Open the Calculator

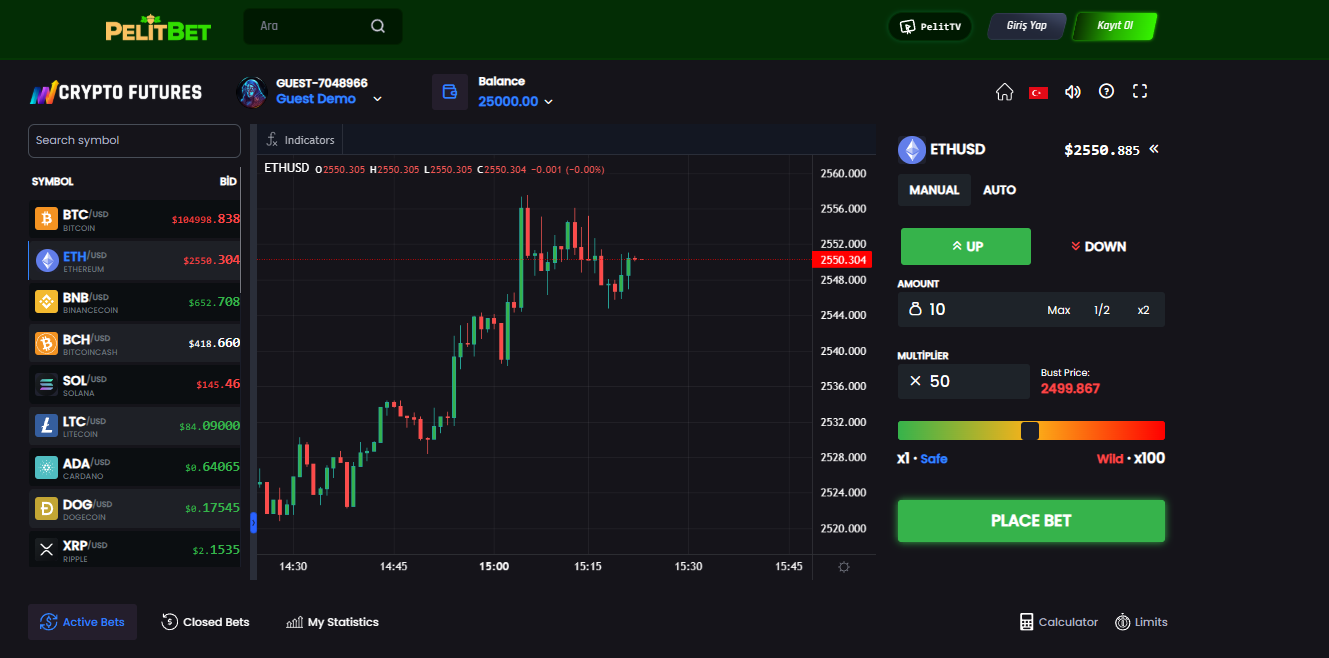click(x=1058, y=622)
